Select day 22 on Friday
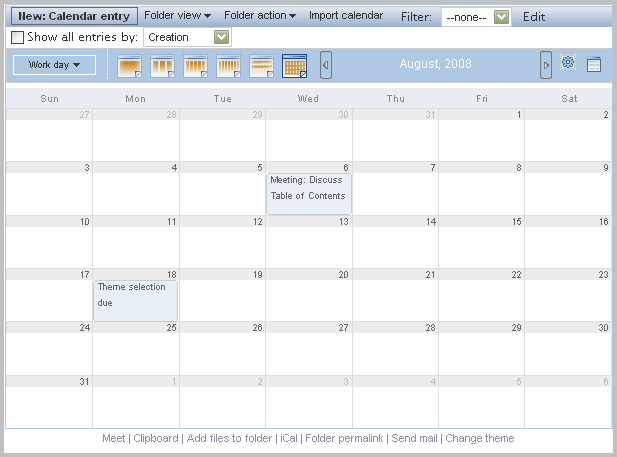617x457 pixels. 516,274
